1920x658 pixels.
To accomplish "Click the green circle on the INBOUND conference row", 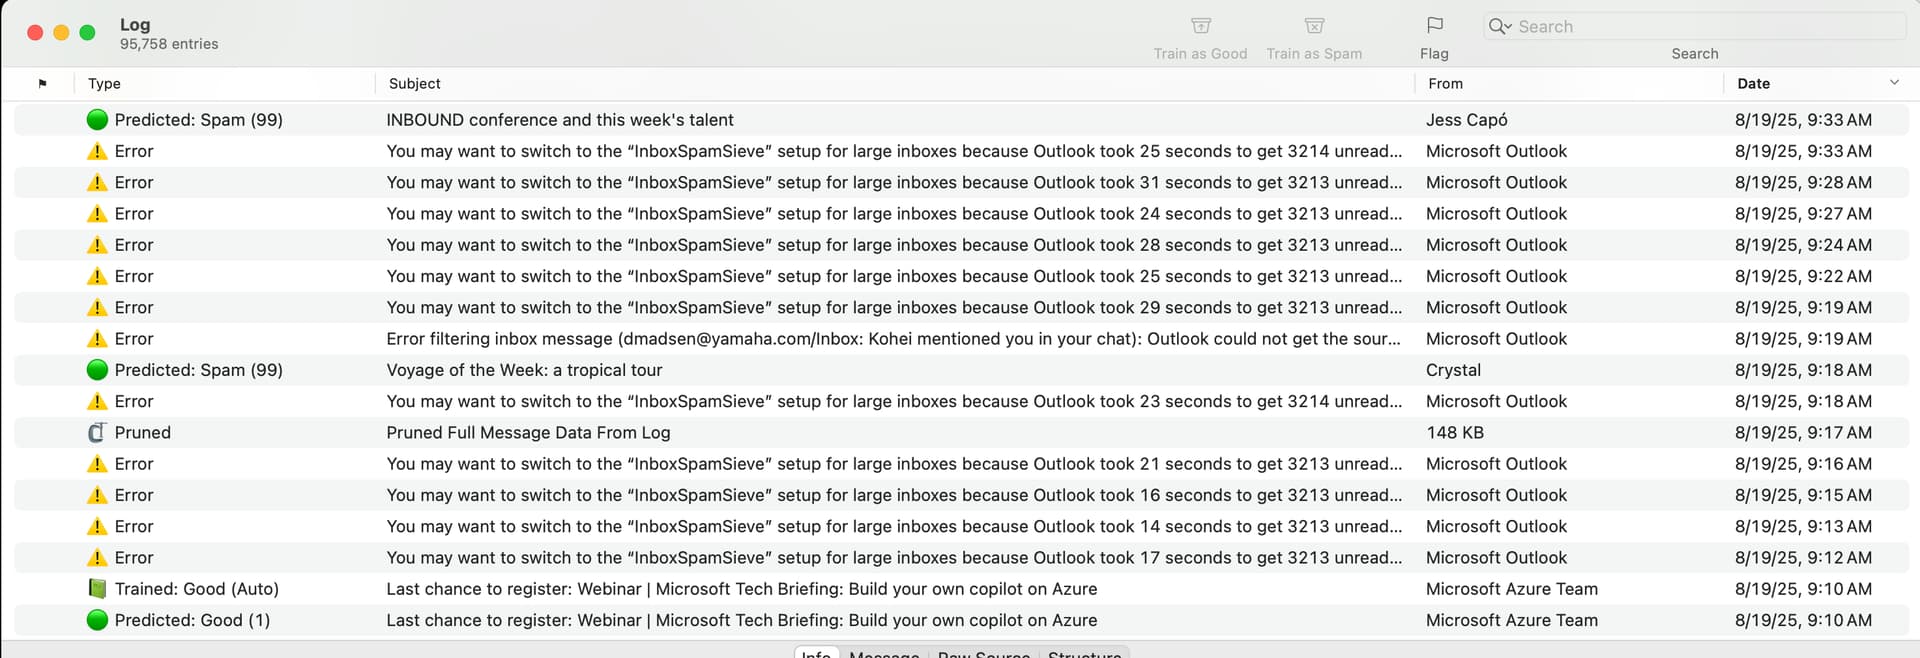I will (97, 120).
